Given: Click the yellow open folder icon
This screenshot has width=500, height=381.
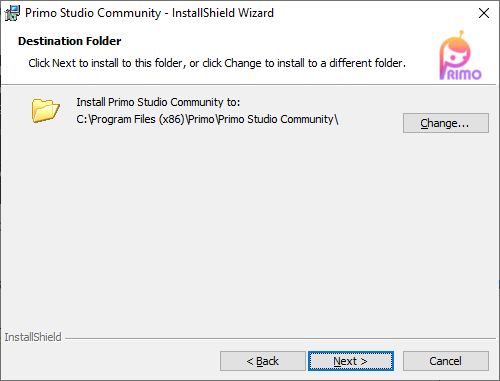Looking at the screenshot, I should 46,110.
